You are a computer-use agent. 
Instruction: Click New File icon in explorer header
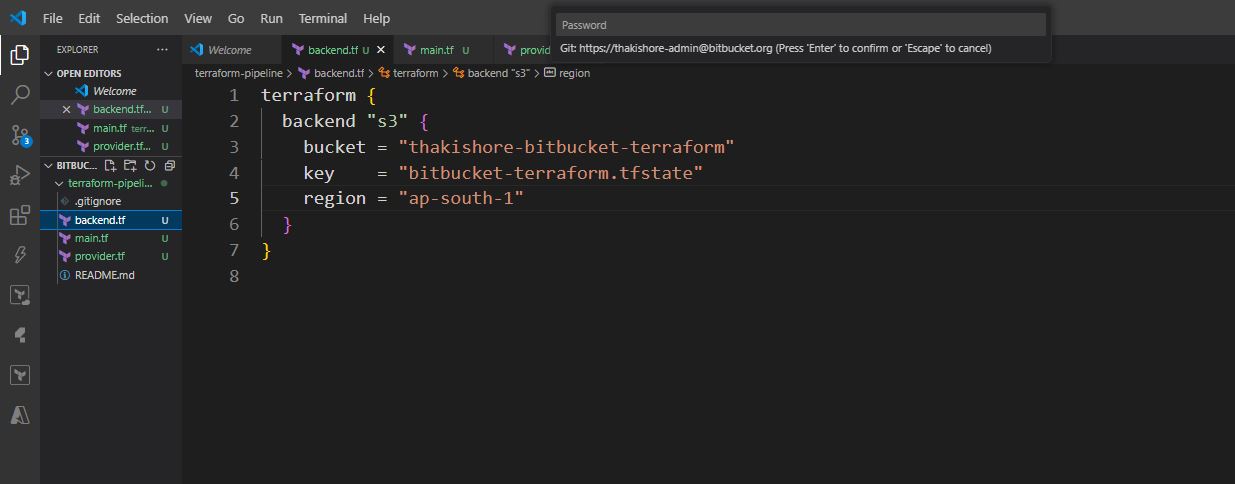(x=111, y=165)
